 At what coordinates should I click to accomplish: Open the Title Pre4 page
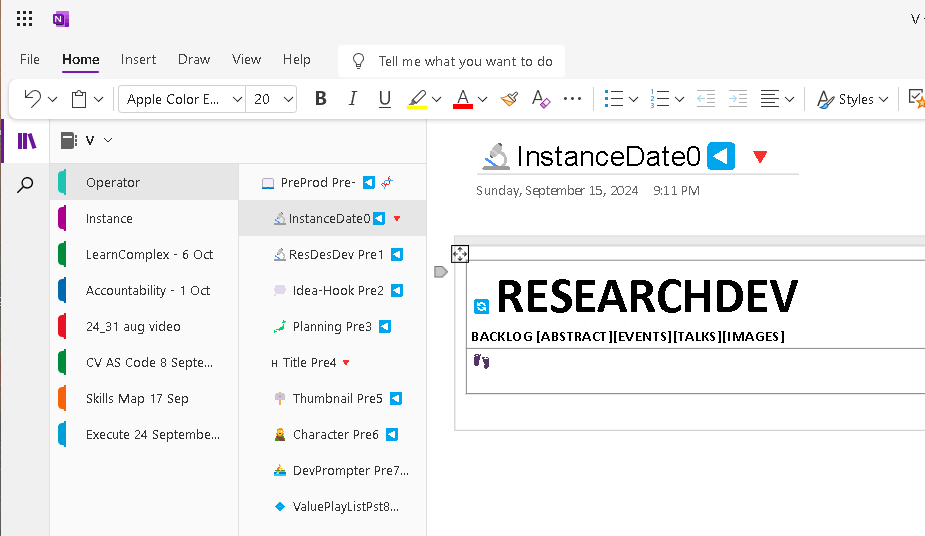[333, 362]
